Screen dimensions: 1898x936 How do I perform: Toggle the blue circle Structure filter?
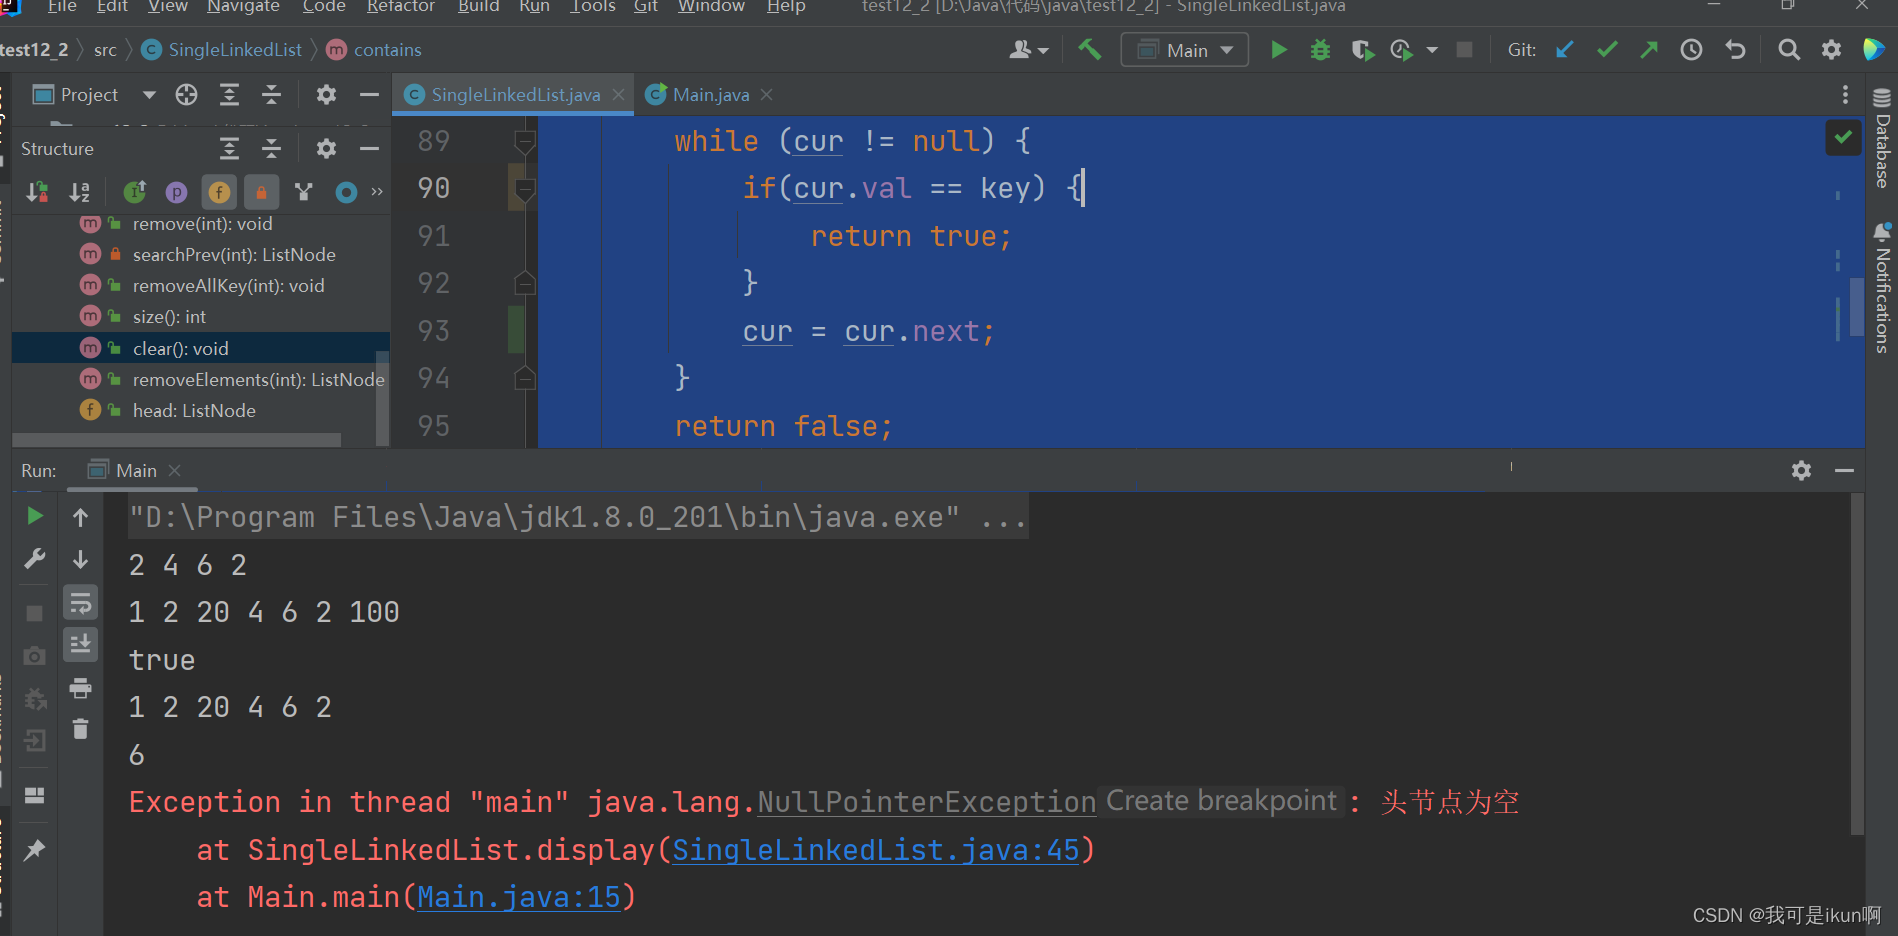pos(346,192)
